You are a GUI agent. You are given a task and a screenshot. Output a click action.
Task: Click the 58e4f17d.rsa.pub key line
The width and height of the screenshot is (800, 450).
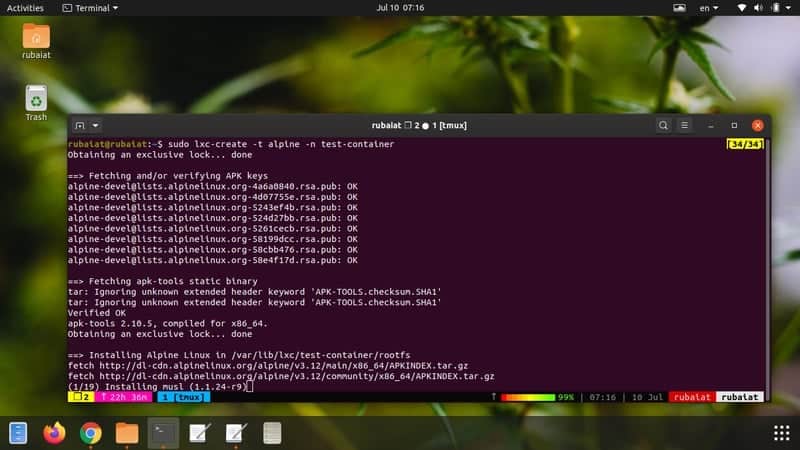point(213,260)
